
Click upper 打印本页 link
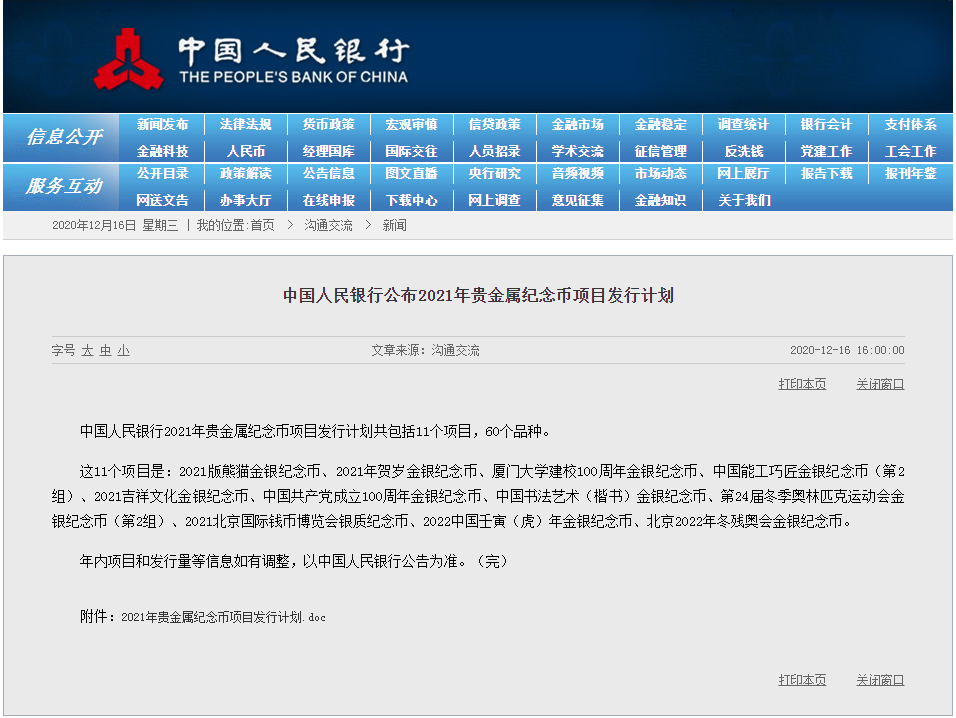(802, 384)
